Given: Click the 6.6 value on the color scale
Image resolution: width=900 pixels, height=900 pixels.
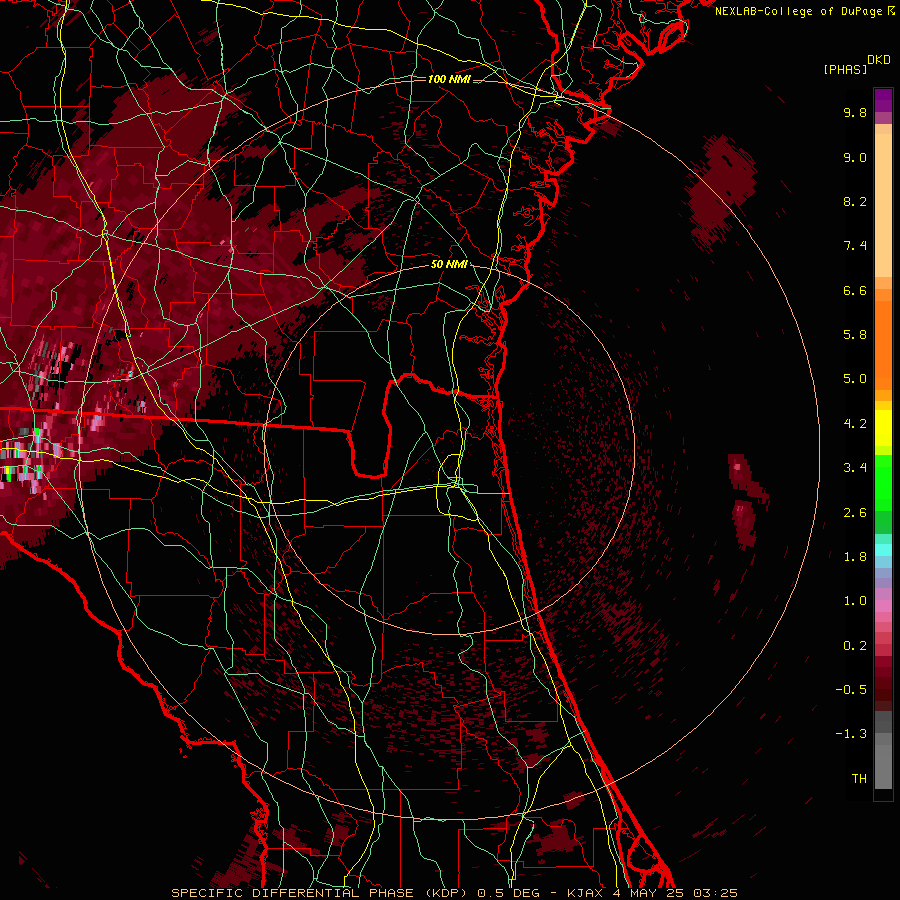Looking at the screenshot, I should [x=855, y=290].
